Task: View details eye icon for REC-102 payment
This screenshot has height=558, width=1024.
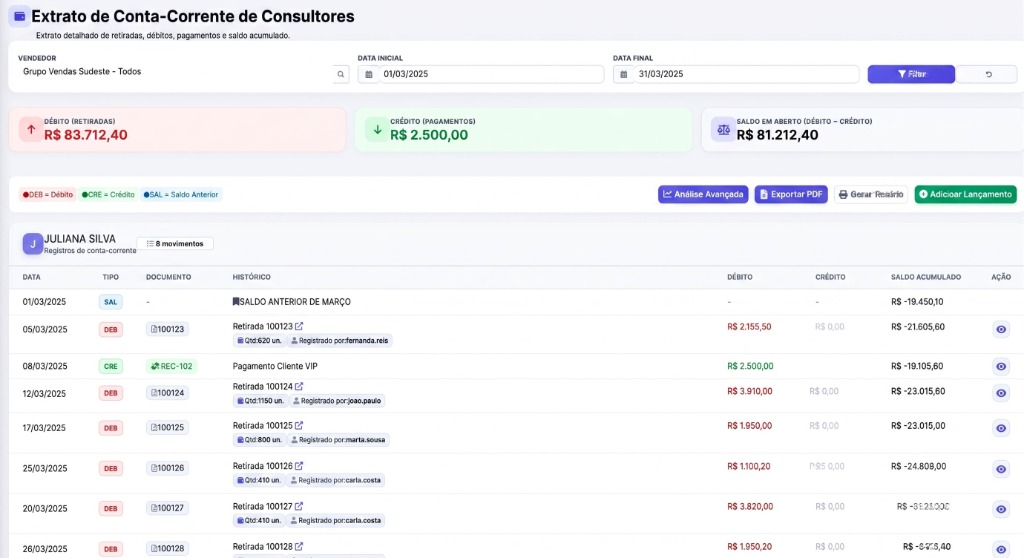Action: click(1000, 367)
